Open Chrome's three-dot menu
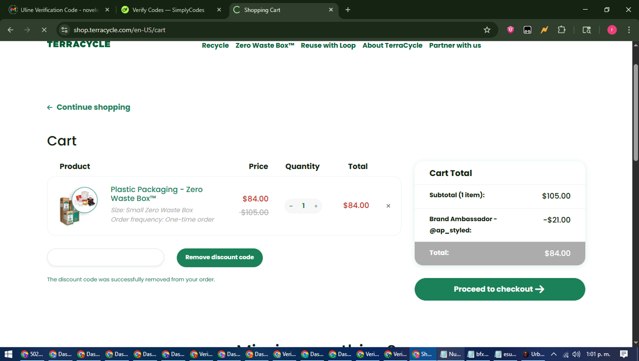Screen dimensions: 639x361 click(x=629, y=30)
